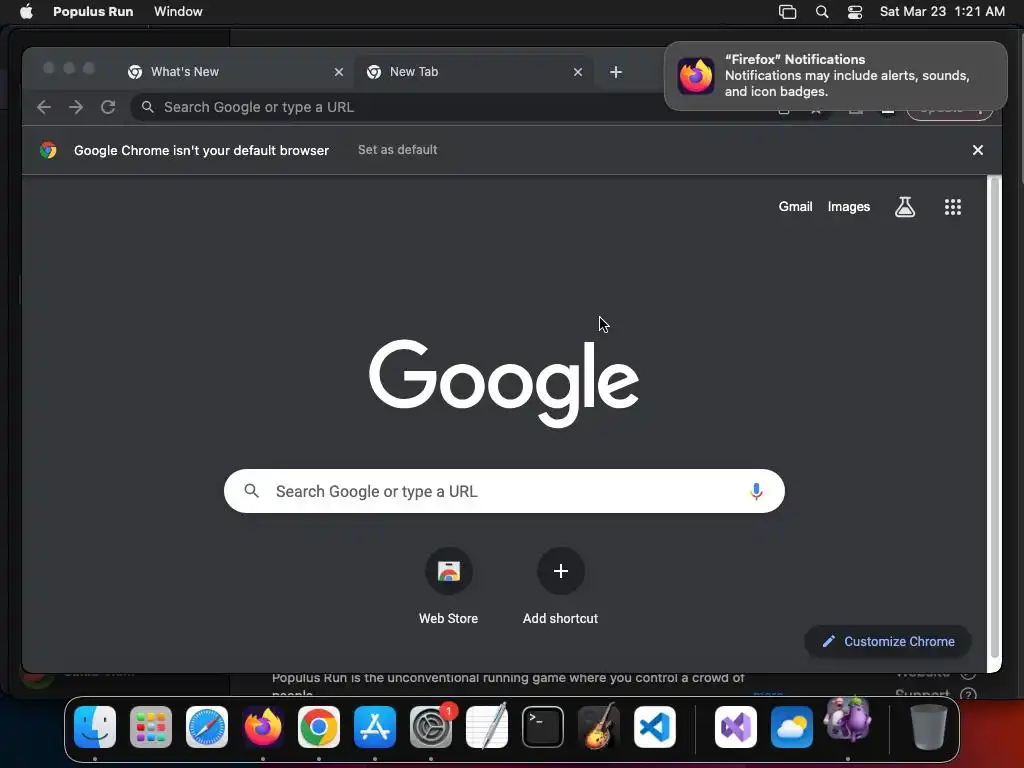Start voice search with microphone icon
1024x768 pixels.
[756, 491]
